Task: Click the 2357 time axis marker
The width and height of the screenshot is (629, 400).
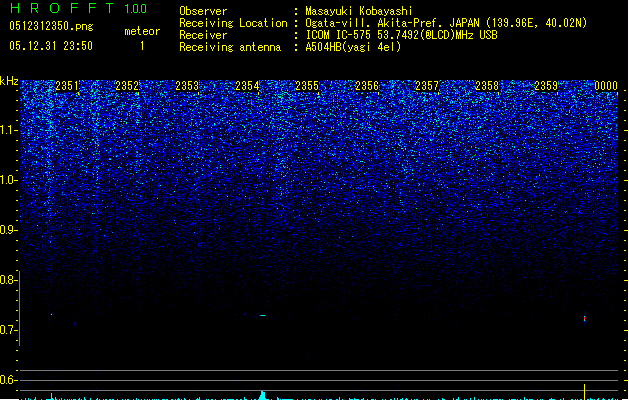Action: pyautogui.click(x=427, y=86)
